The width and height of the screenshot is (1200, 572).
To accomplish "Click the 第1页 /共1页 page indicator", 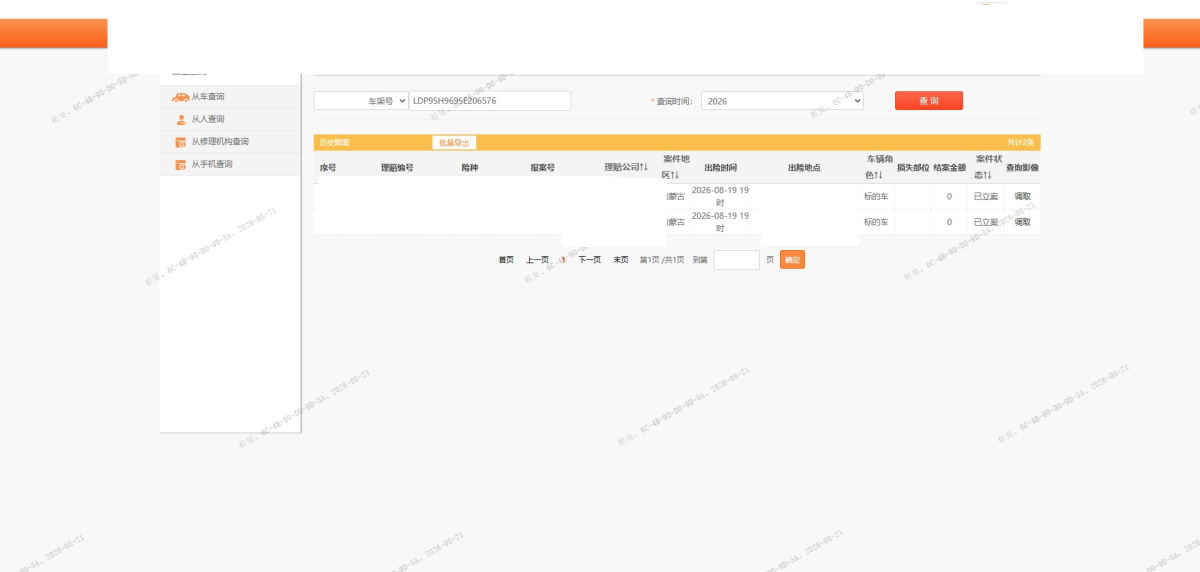I will point(662,260).
